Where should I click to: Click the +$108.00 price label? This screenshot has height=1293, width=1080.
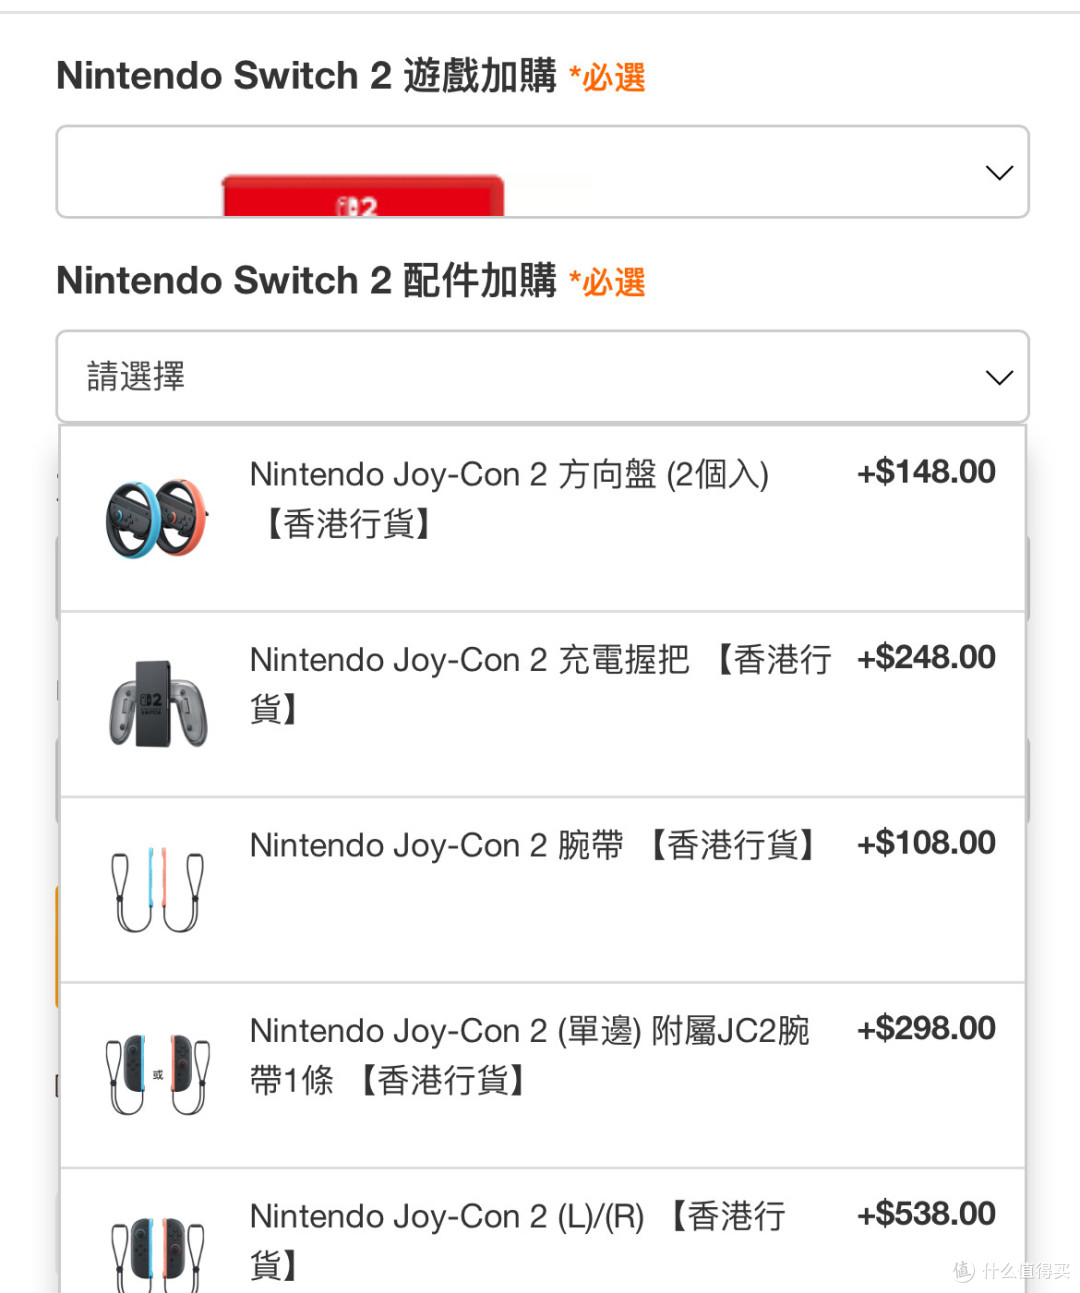926,843
